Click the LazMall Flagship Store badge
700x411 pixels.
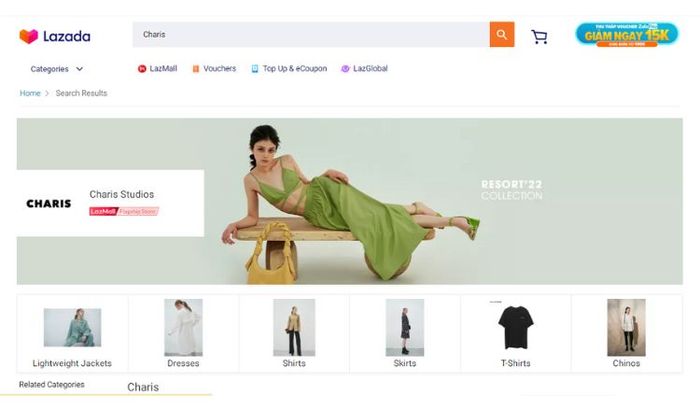[124, 212]
